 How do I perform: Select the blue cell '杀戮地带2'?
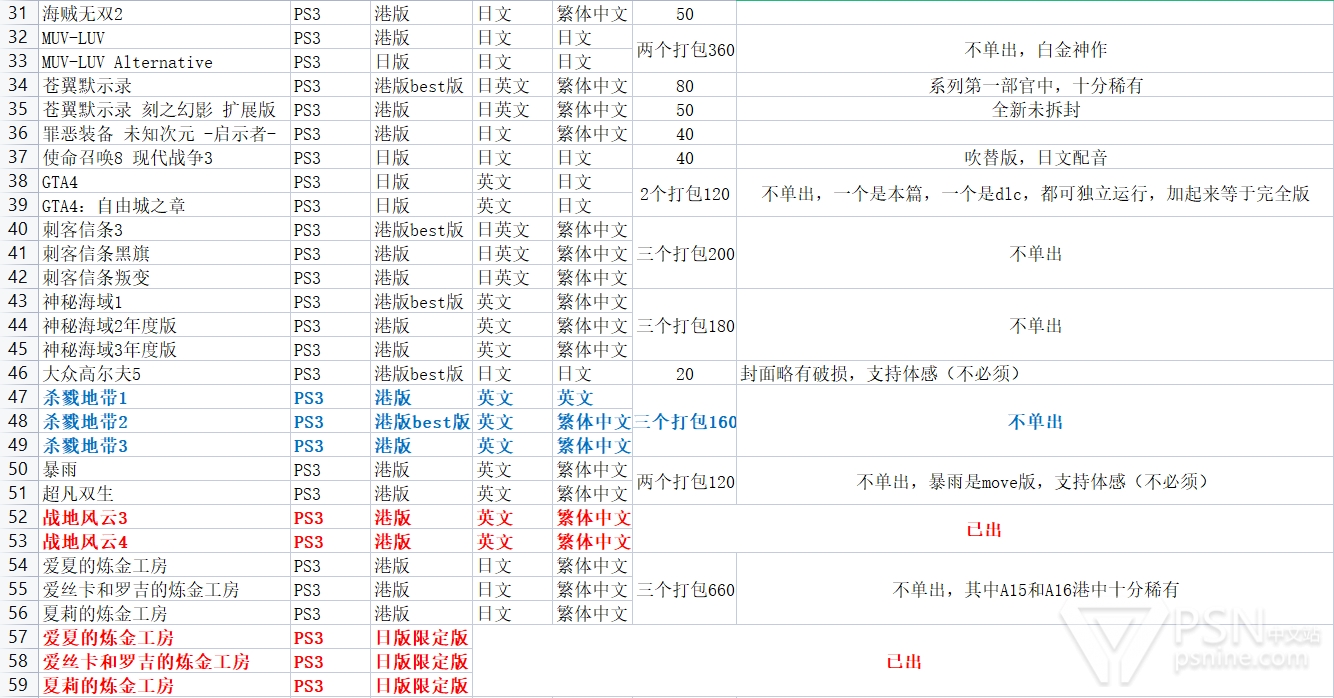coord(164,422)
